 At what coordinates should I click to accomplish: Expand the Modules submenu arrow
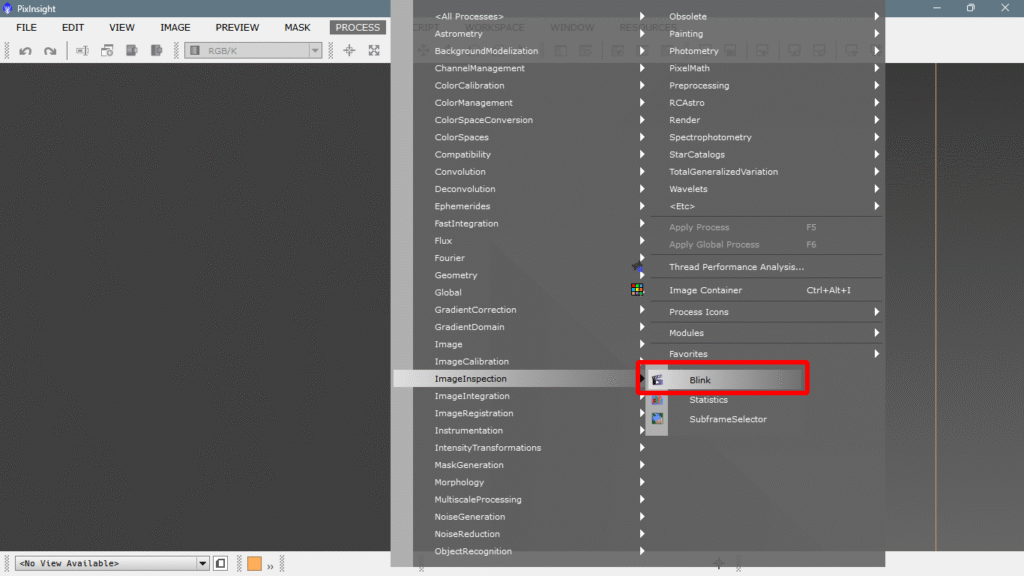[x=876, y=333]
